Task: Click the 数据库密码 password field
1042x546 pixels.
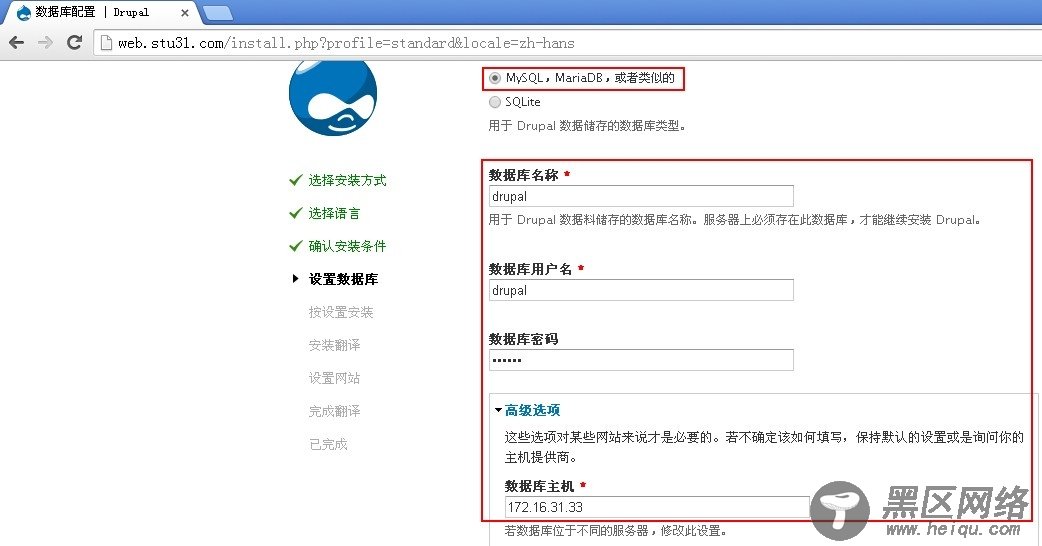Action: [640, 360]
